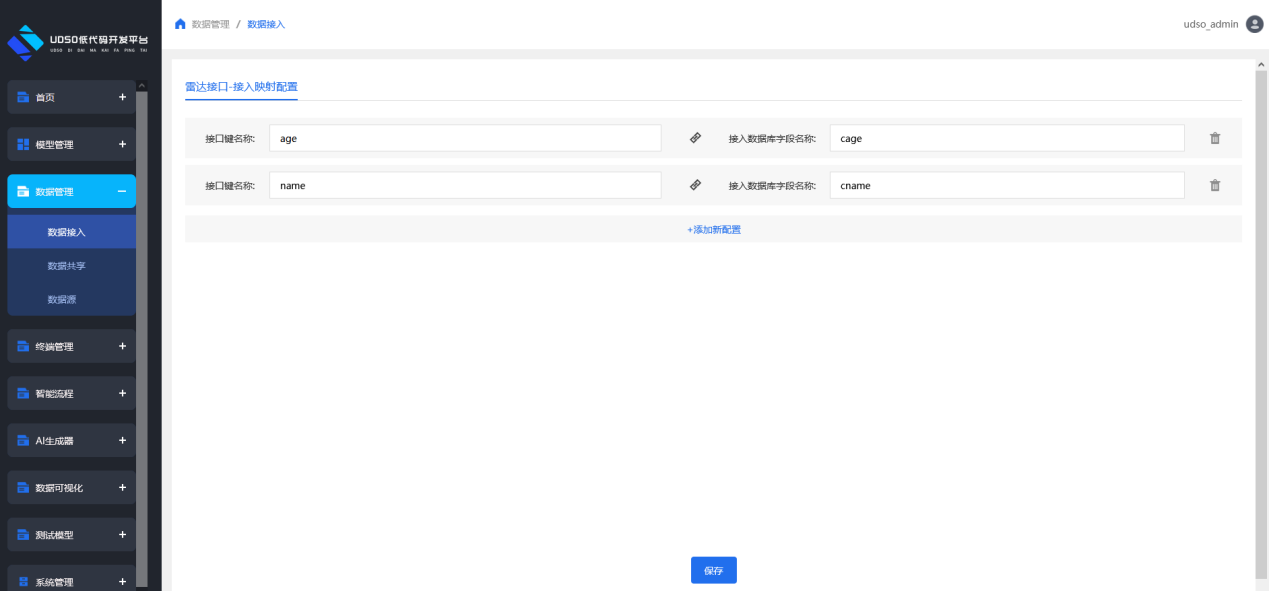Click the link icon beside the age field
Screen dimensions: 1269x591
696,138
